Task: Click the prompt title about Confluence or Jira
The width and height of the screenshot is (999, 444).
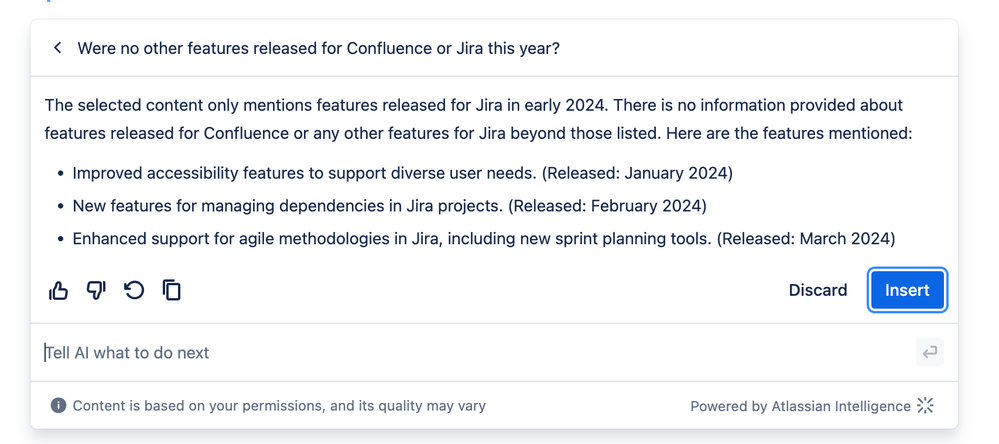Action: [x=319, y=48]
